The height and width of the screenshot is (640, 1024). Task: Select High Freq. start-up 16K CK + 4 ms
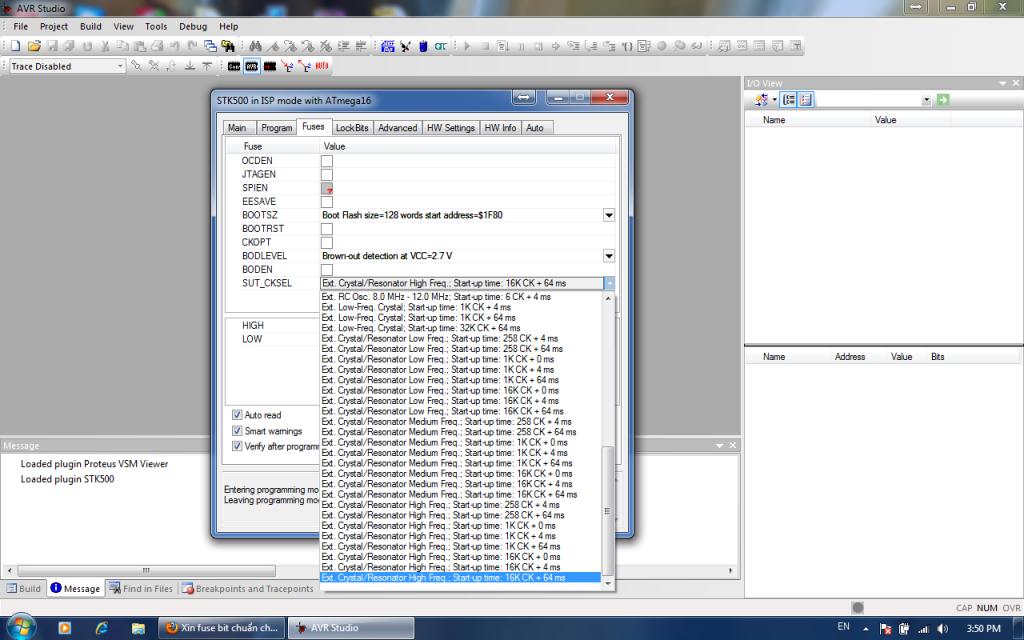click(441, 567)
